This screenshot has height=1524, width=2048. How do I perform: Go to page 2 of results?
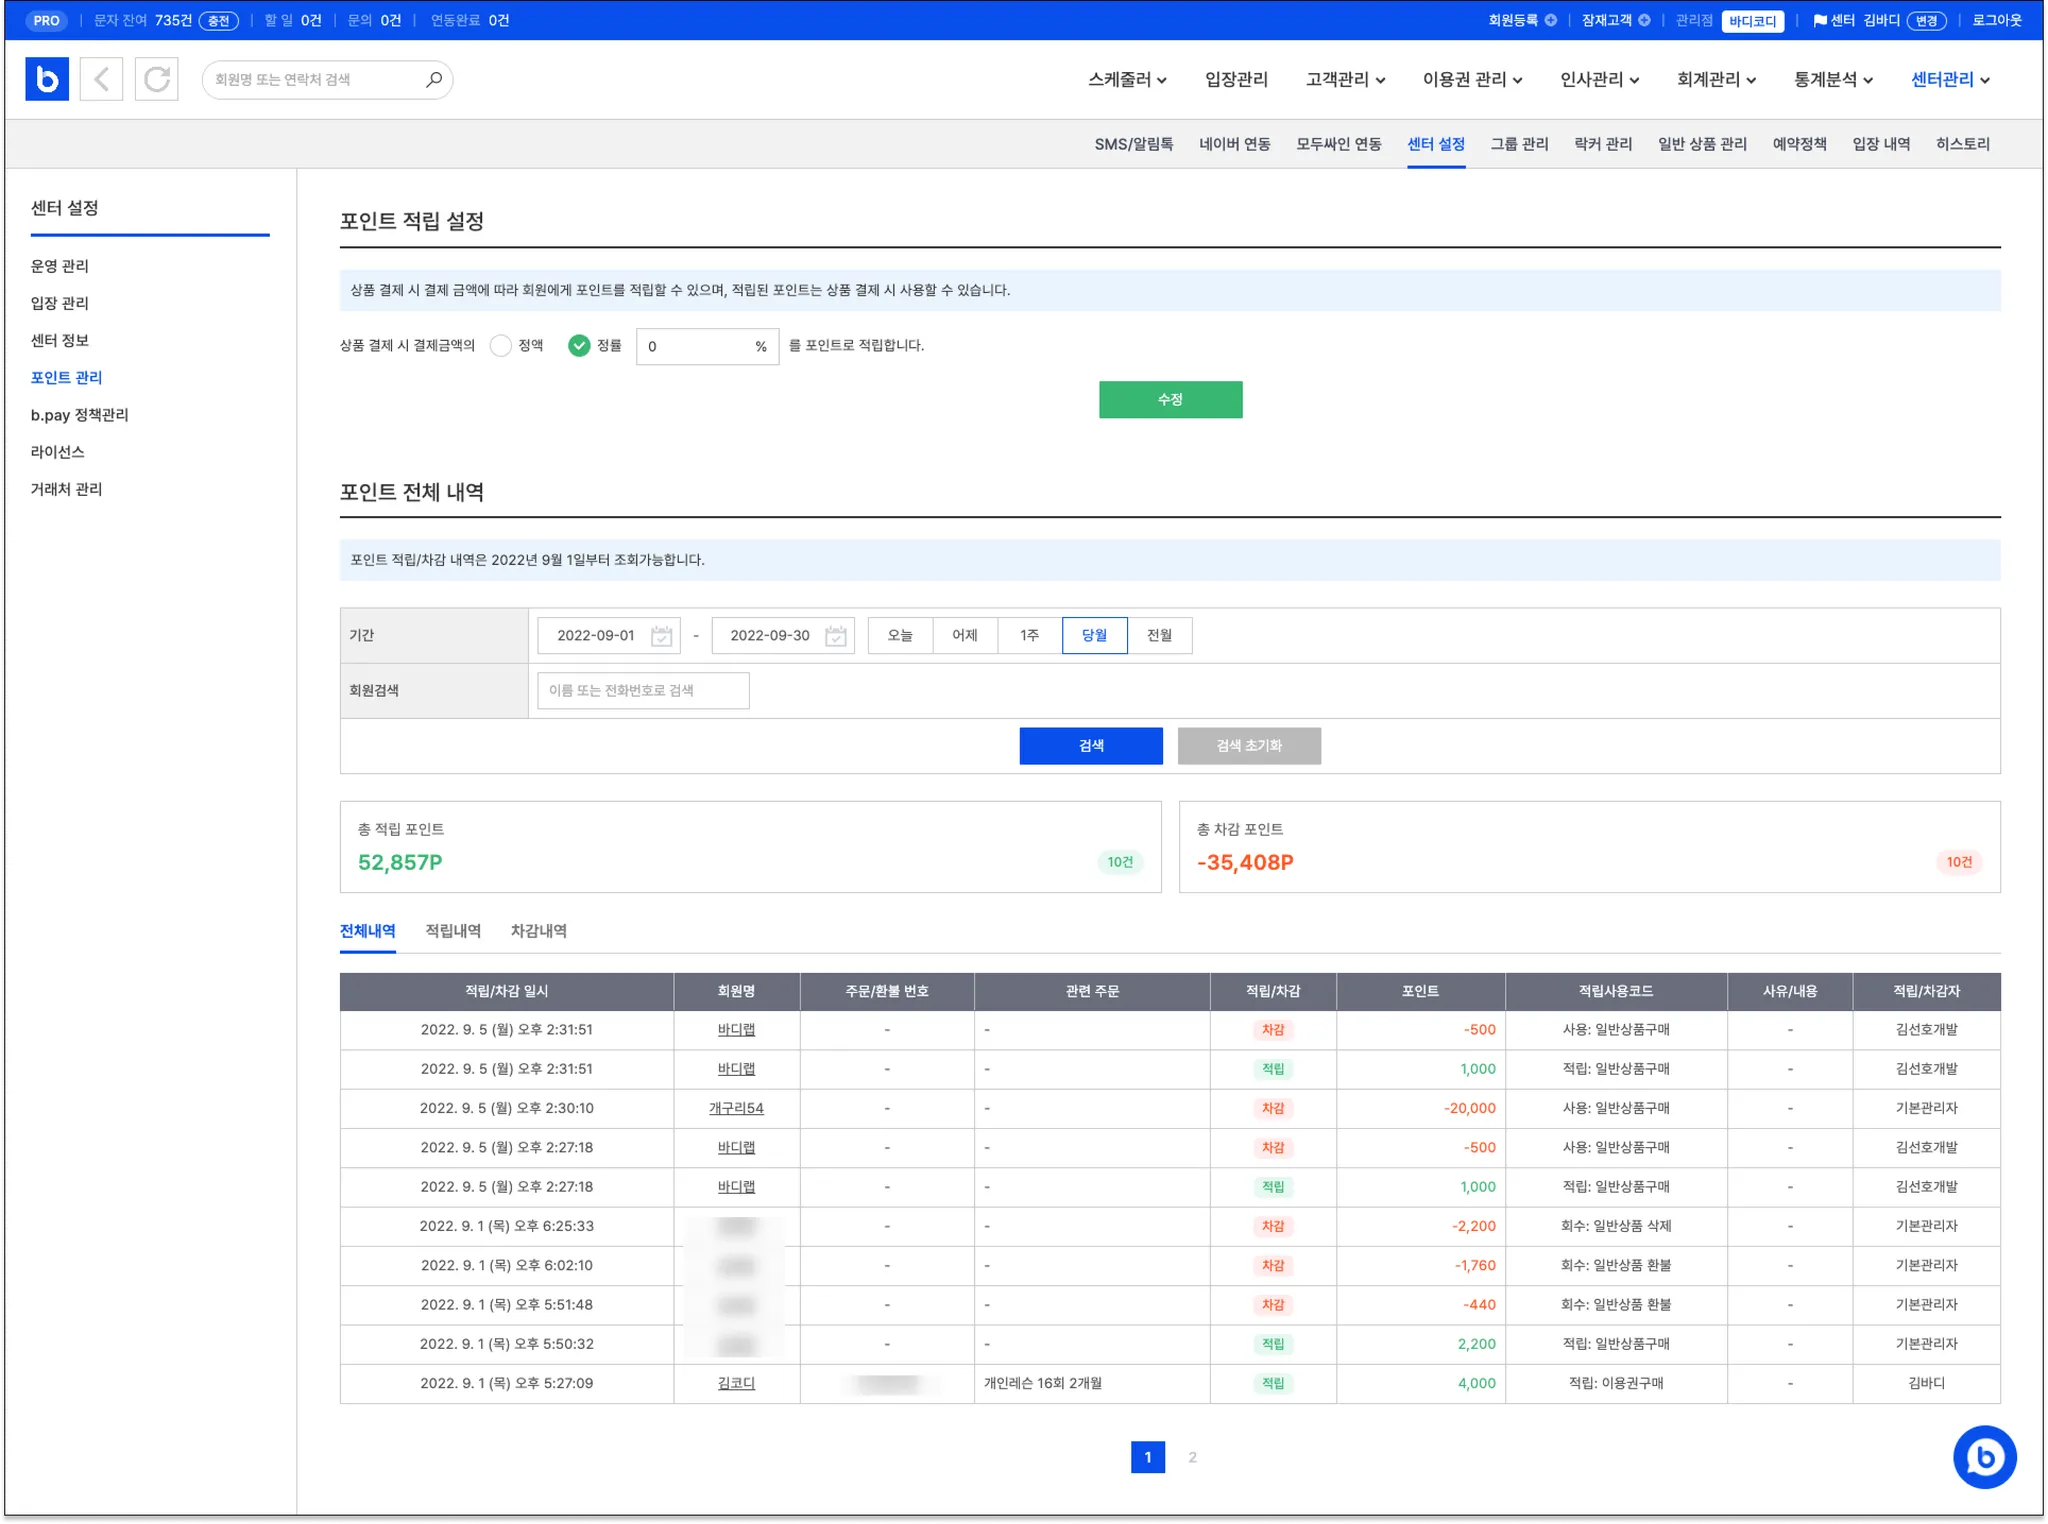click(1192, 1457)
